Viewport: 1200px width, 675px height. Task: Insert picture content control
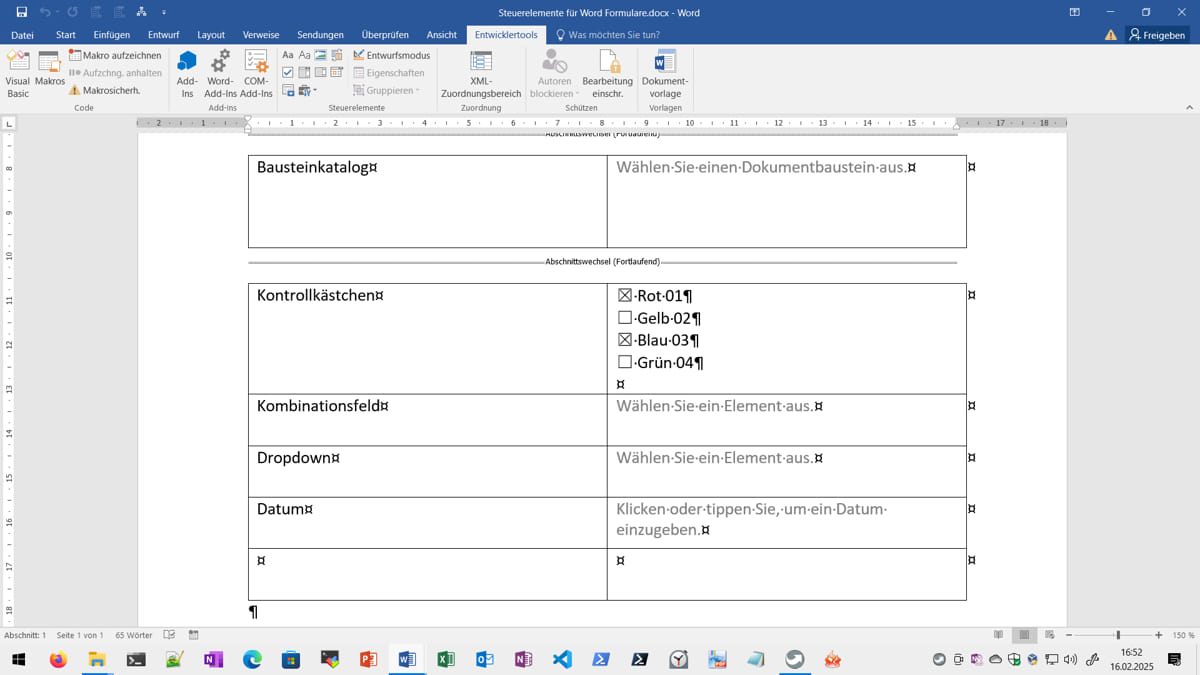320,55
